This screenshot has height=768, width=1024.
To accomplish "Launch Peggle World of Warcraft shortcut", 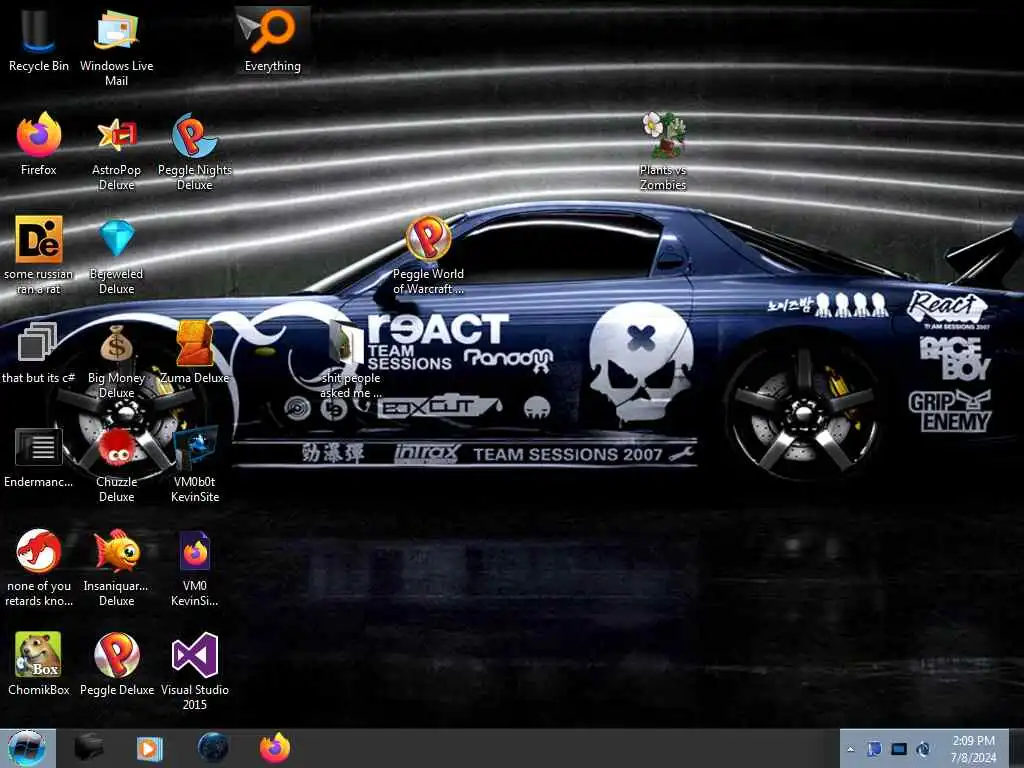I will pyautogui.click(x=428, y=255).
